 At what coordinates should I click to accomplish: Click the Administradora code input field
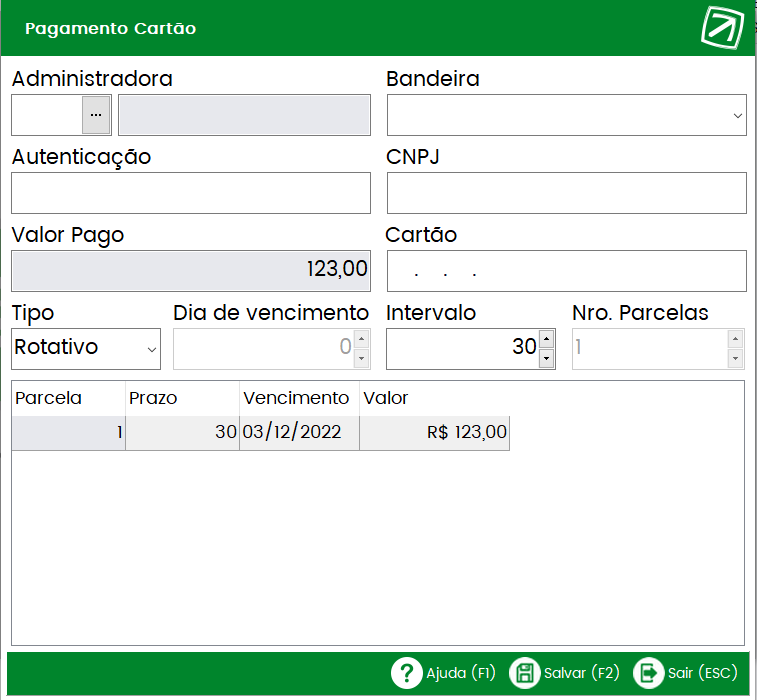[x=47, y=115]
